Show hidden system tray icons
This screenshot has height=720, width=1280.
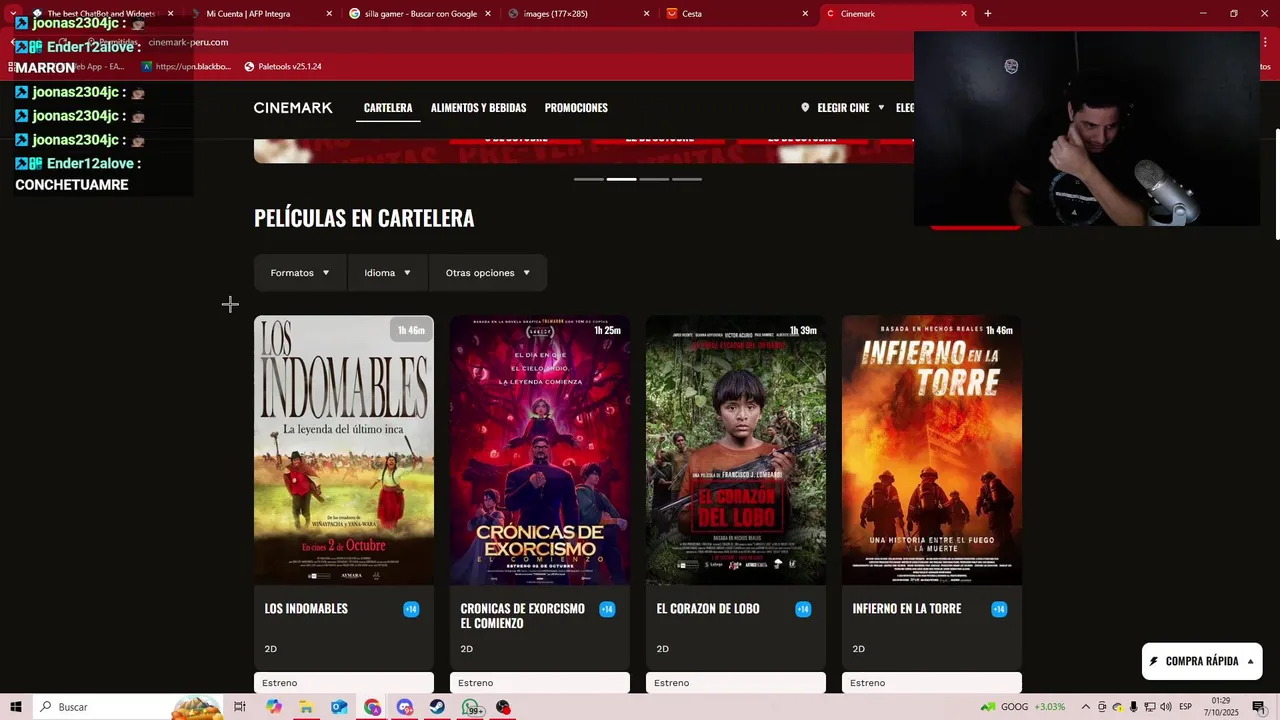(1086, 707)
